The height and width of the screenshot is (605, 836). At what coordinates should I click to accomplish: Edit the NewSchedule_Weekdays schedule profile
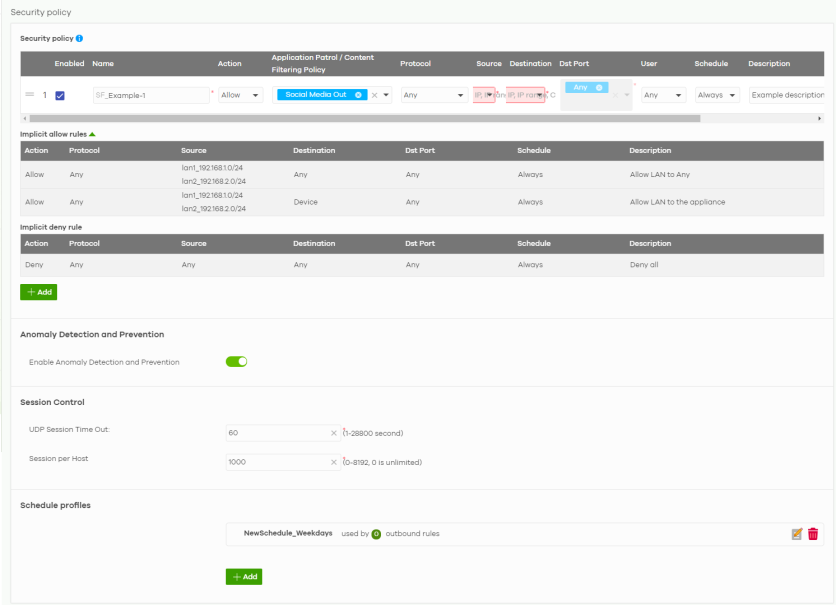pos(796,534)
